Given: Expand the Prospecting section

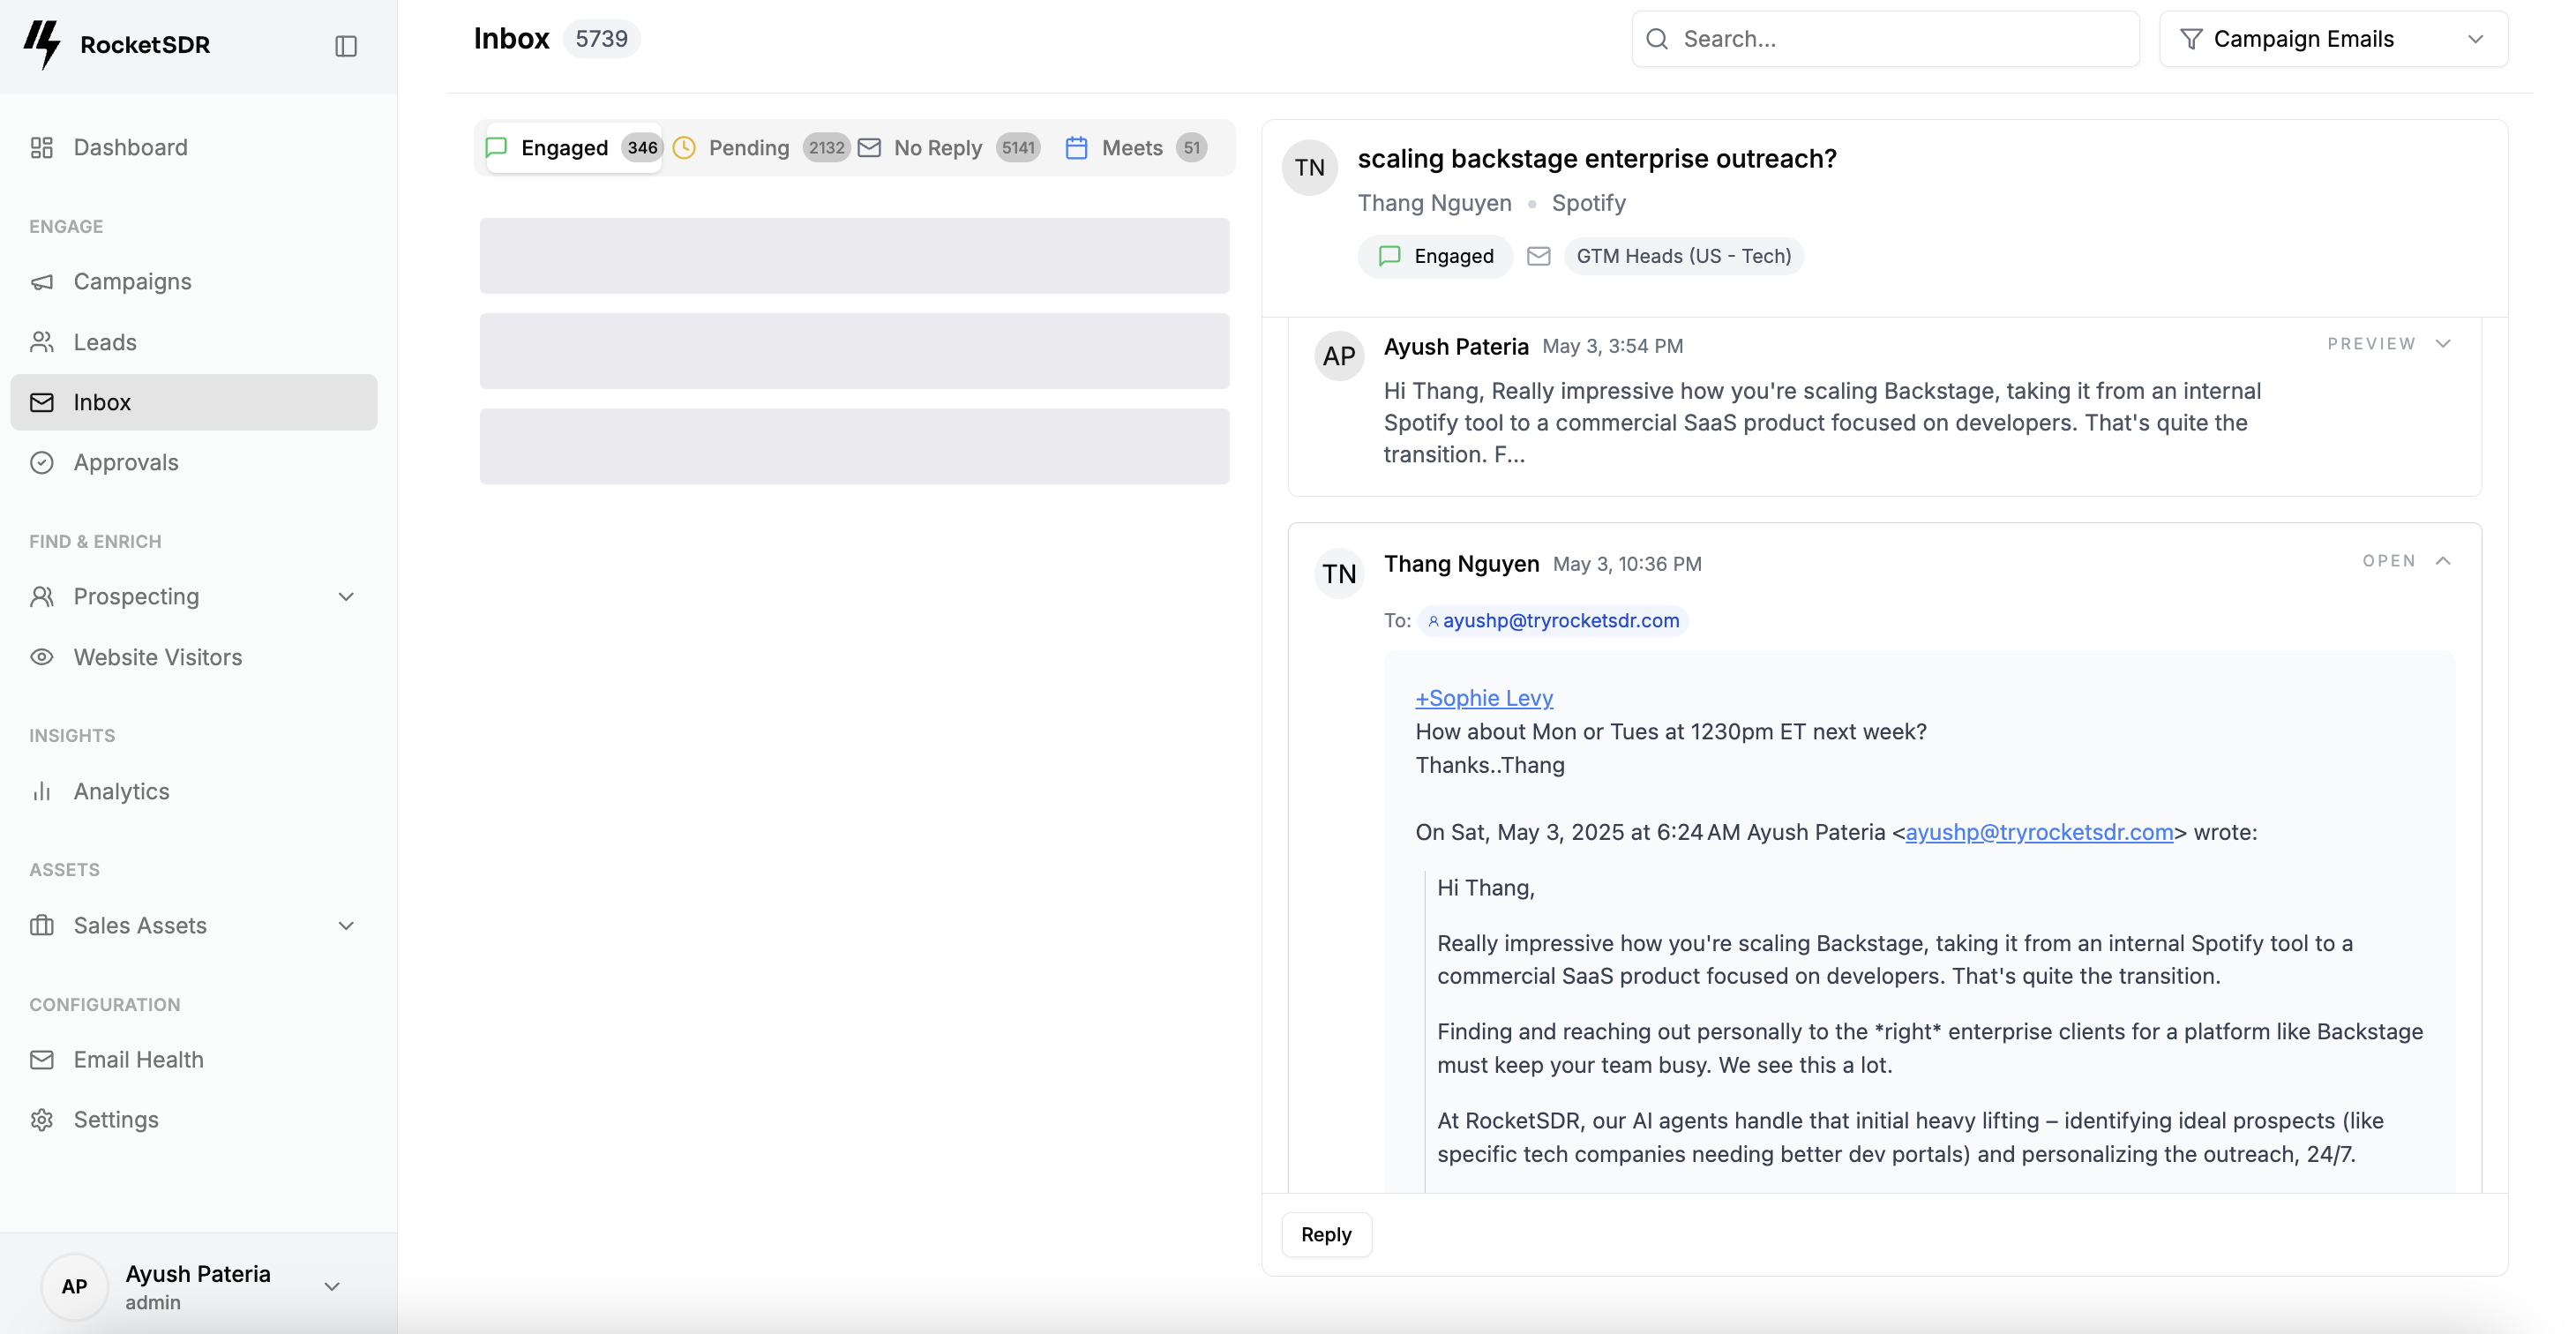Looking at the screenshot, I should click(x=345, y=596).
